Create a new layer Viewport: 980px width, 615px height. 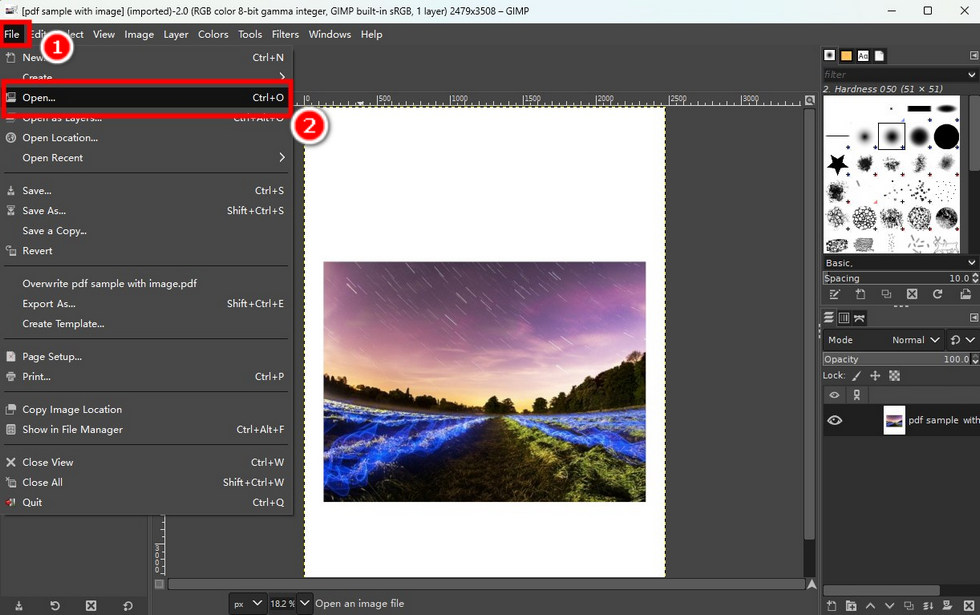click(x=833, y=605)
